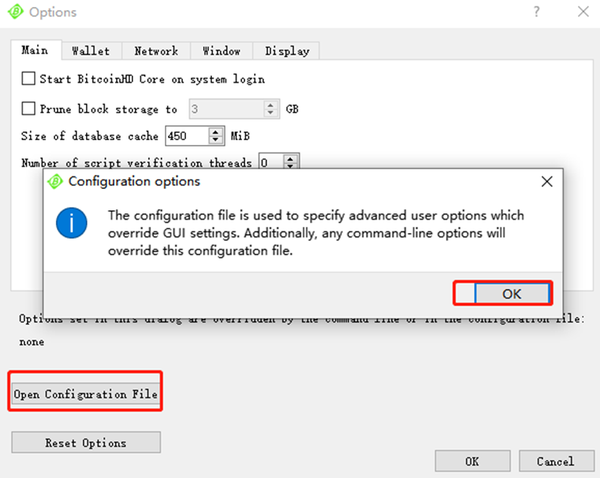Click the blue info icon in the dialog
This screenshot has width=600, height=478.
click(72, 222)
